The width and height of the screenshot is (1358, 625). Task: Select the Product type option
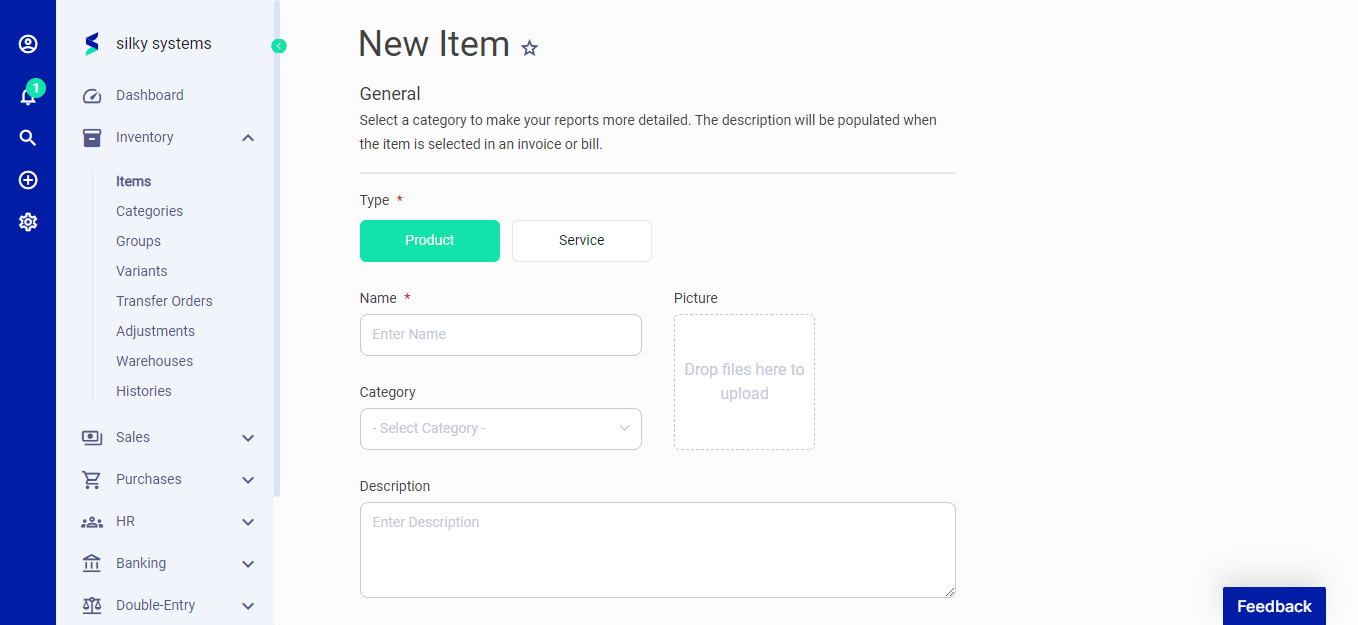(x=430, y=241)
